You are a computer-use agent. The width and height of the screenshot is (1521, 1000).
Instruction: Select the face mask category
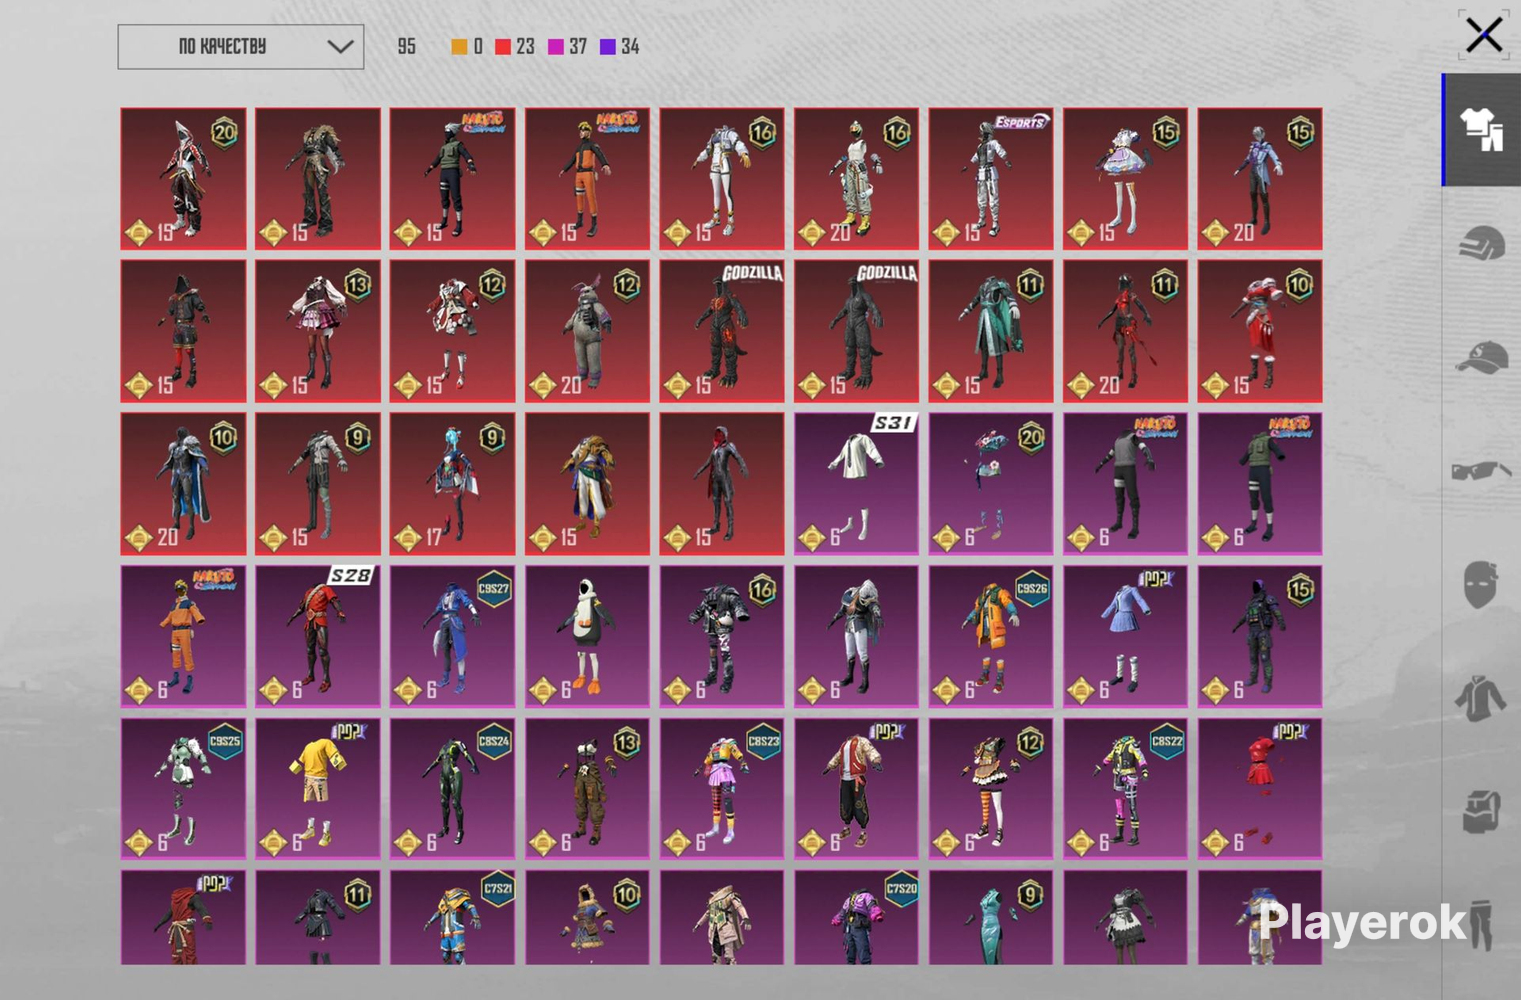1481,584
